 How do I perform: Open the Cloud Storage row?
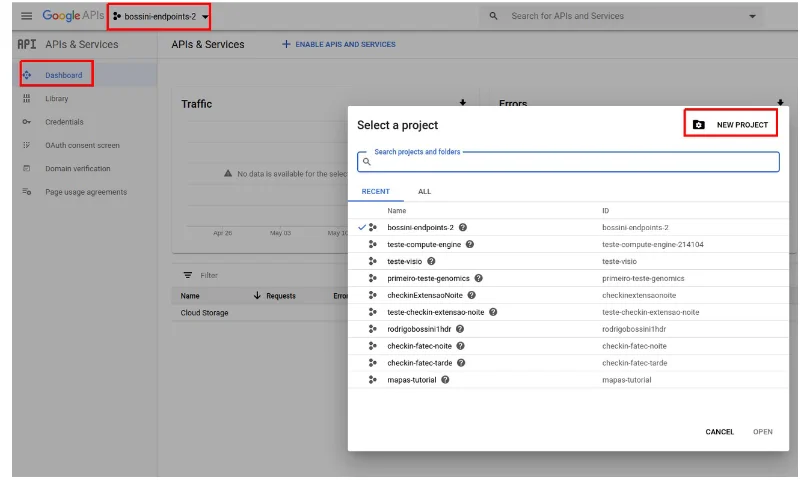pos(204,313)
